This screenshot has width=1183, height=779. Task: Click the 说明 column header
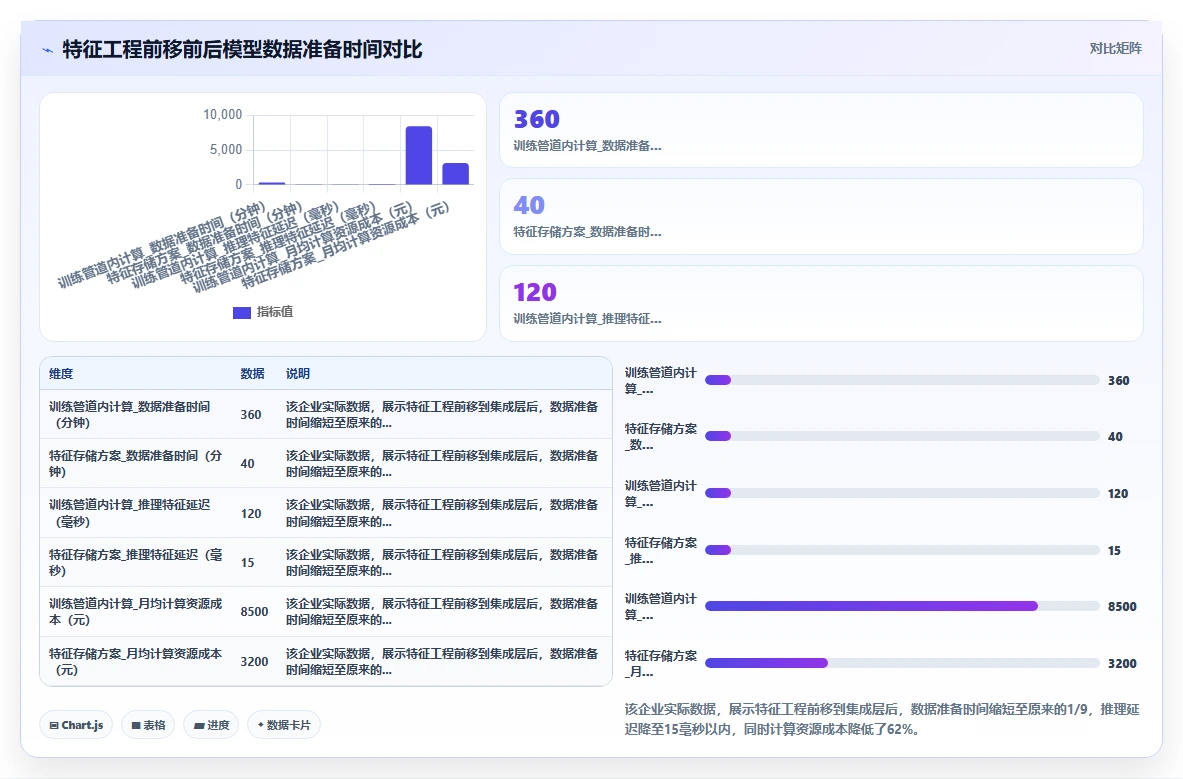pos(297,373)
